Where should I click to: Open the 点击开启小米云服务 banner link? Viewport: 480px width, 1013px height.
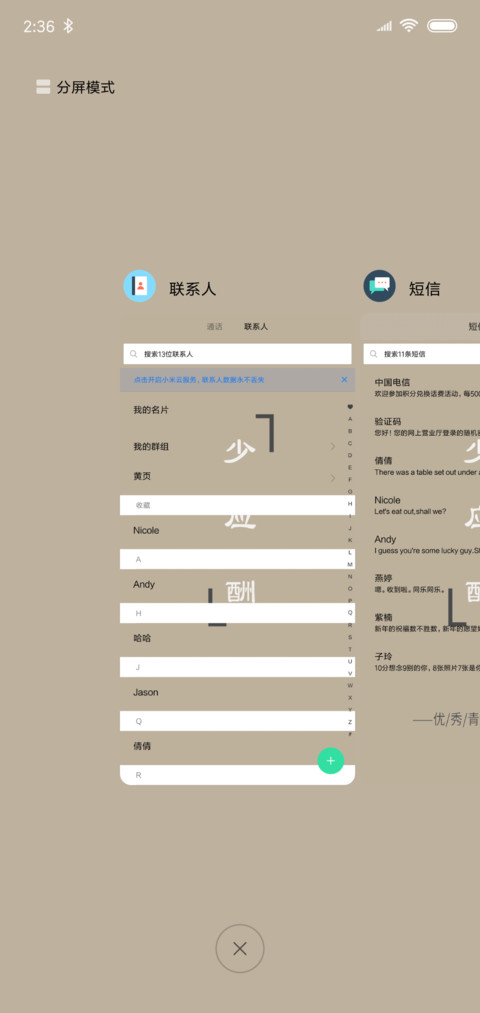(x=199, y=380)
